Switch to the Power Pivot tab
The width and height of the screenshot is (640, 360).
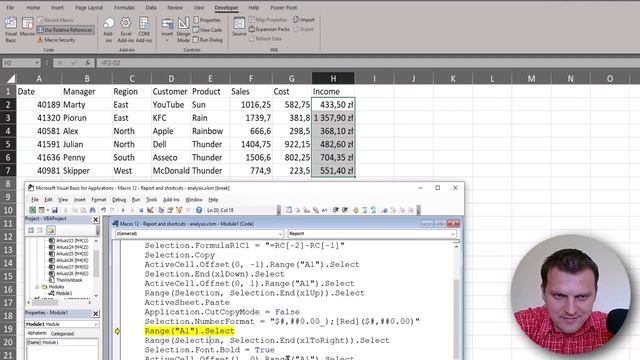pos(284,7)
